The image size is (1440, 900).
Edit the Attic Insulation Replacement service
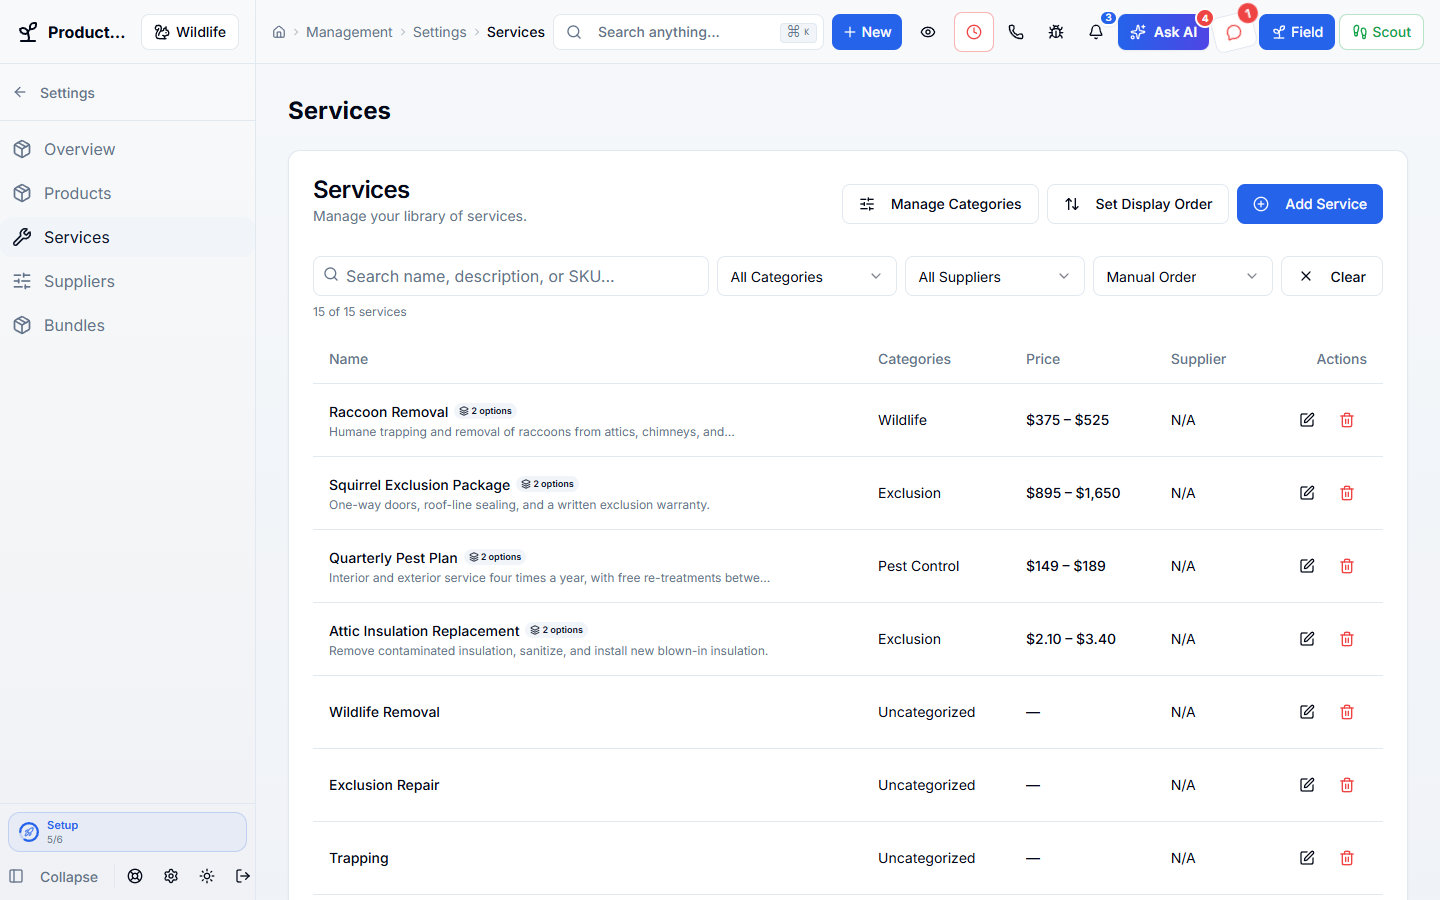click(1307, 639)
